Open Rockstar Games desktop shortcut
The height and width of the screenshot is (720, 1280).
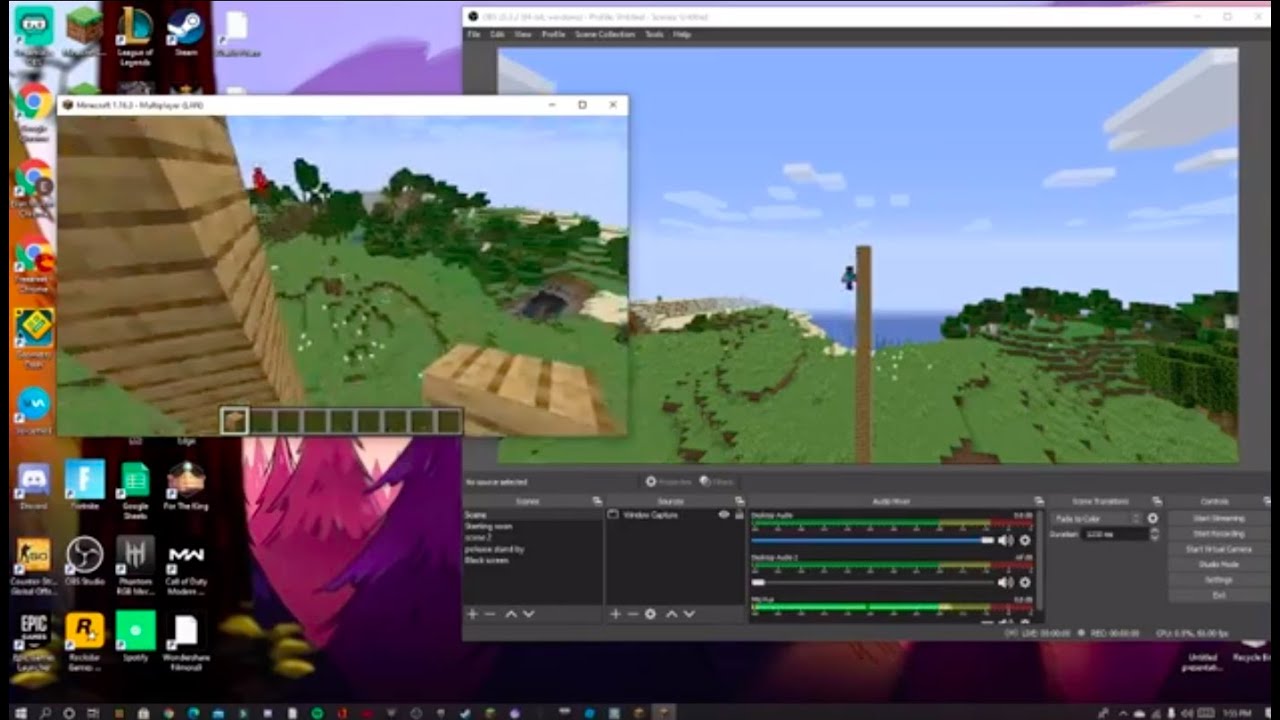point(85,640)
